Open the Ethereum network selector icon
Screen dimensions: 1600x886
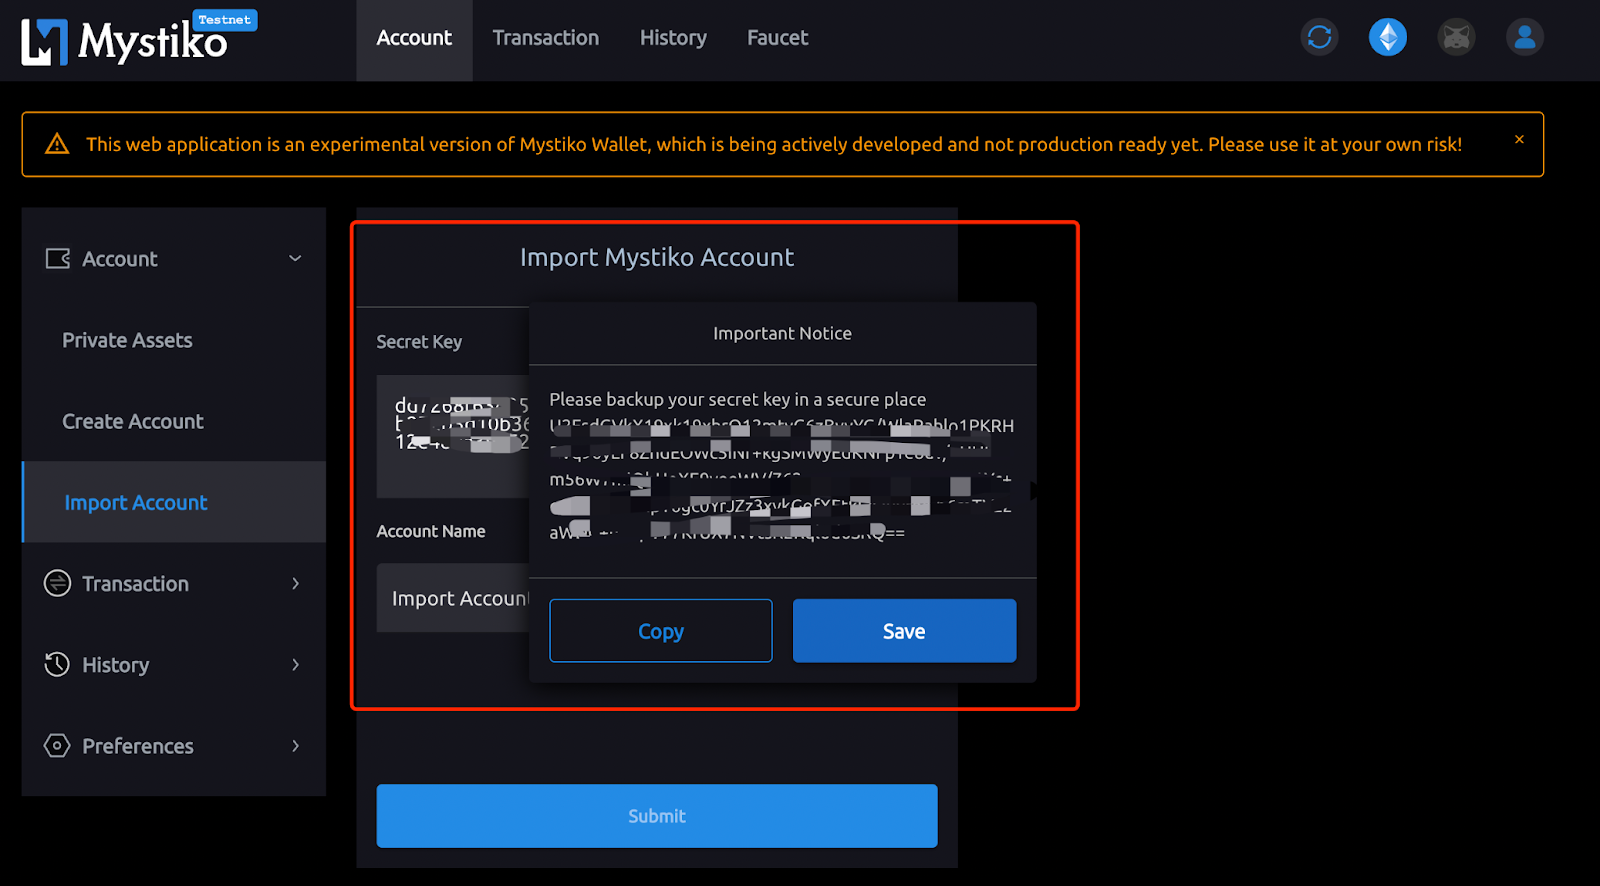tap(1388, 38)
